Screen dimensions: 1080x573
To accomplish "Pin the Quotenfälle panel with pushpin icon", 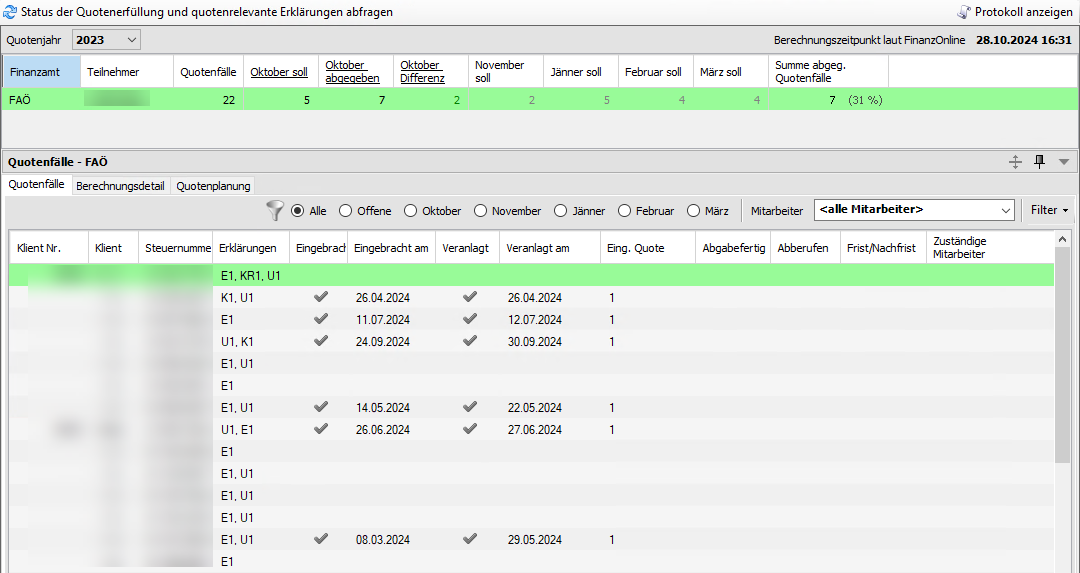I will [1040, 161].
